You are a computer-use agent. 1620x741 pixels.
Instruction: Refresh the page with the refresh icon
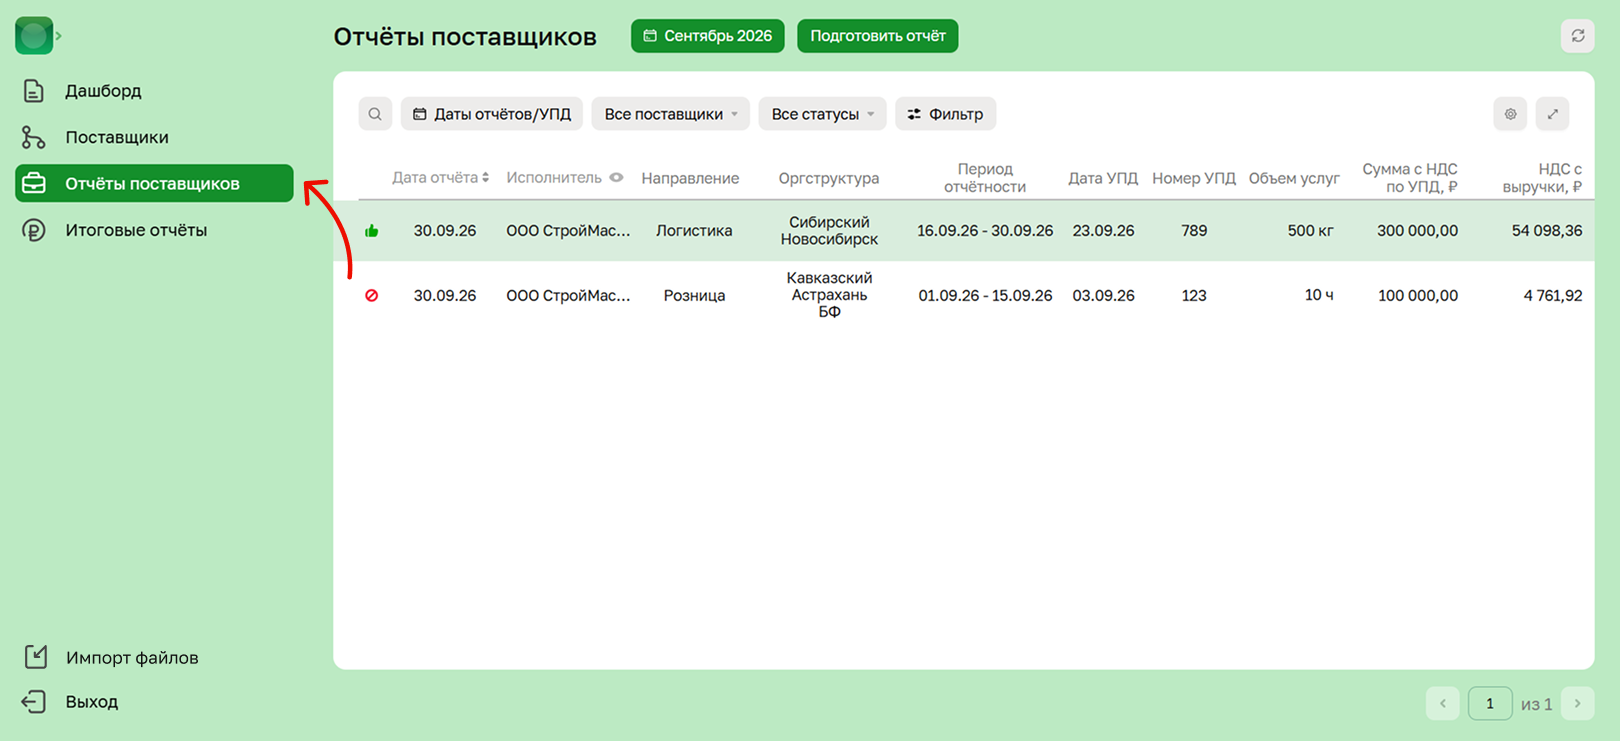1577,36
